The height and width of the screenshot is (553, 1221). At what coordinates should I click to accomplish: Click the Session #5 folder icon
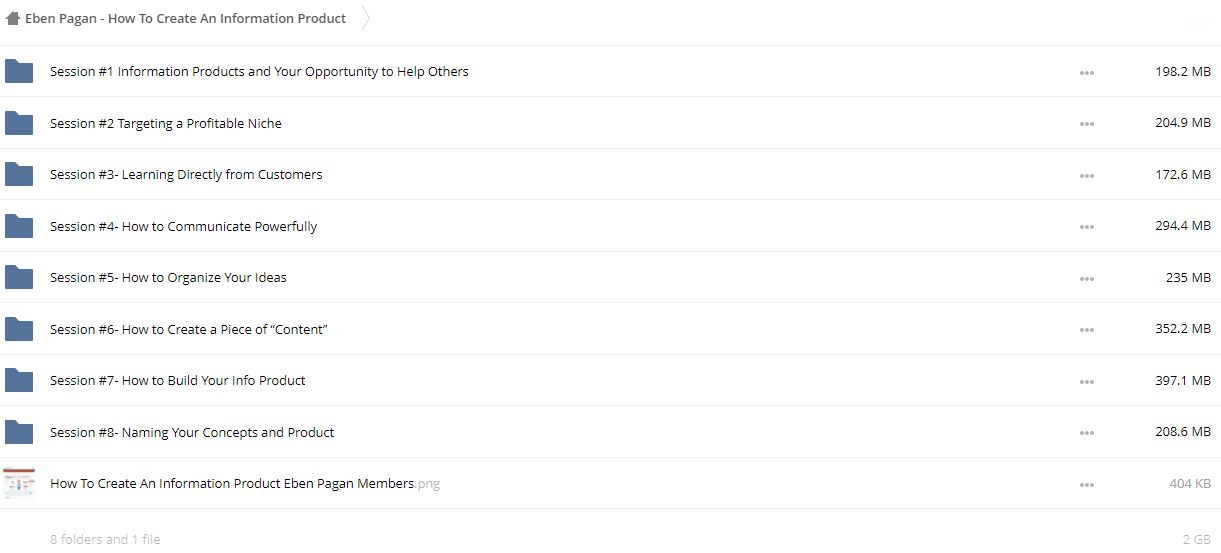pyautogui.click(x=19, y=278)
